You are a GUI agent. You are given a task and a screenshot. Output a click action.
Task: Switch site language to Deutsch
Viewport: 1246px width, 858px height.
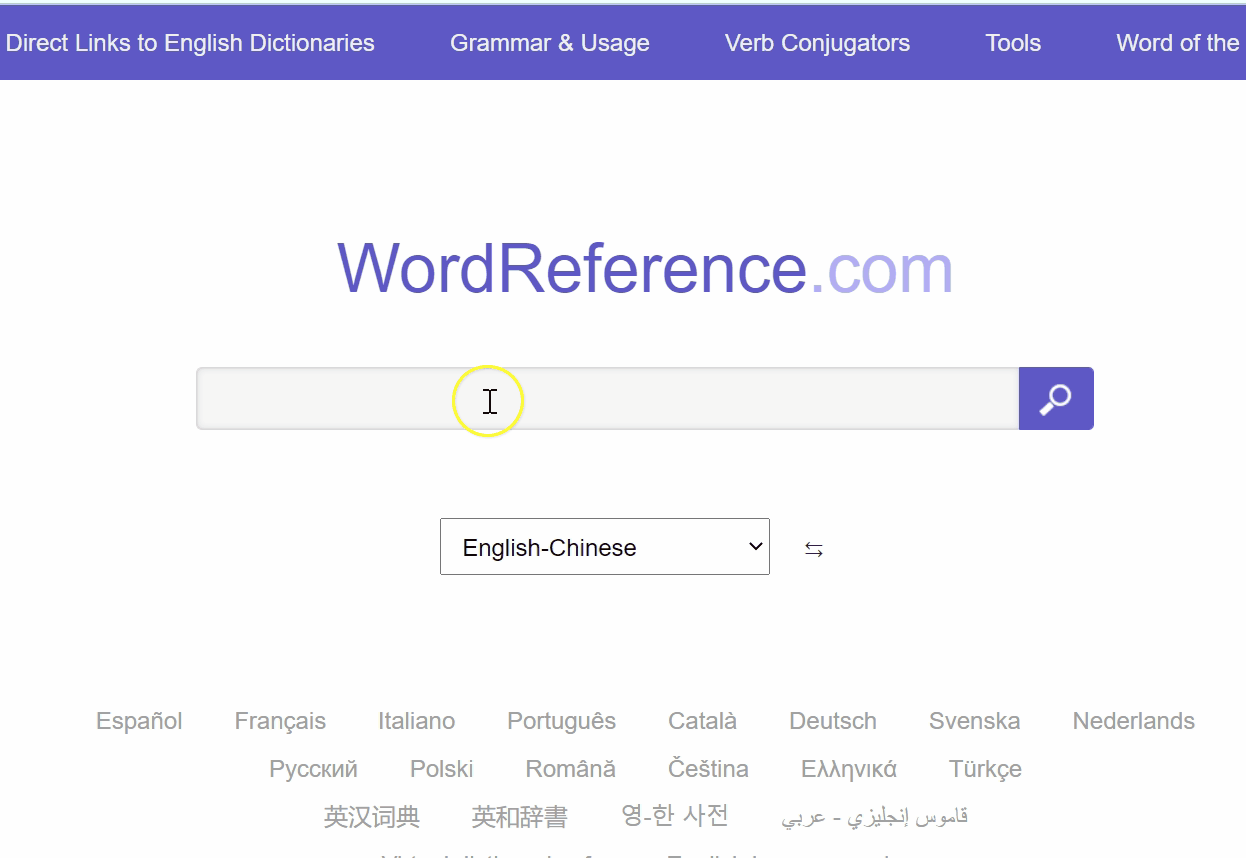(833, 721)
